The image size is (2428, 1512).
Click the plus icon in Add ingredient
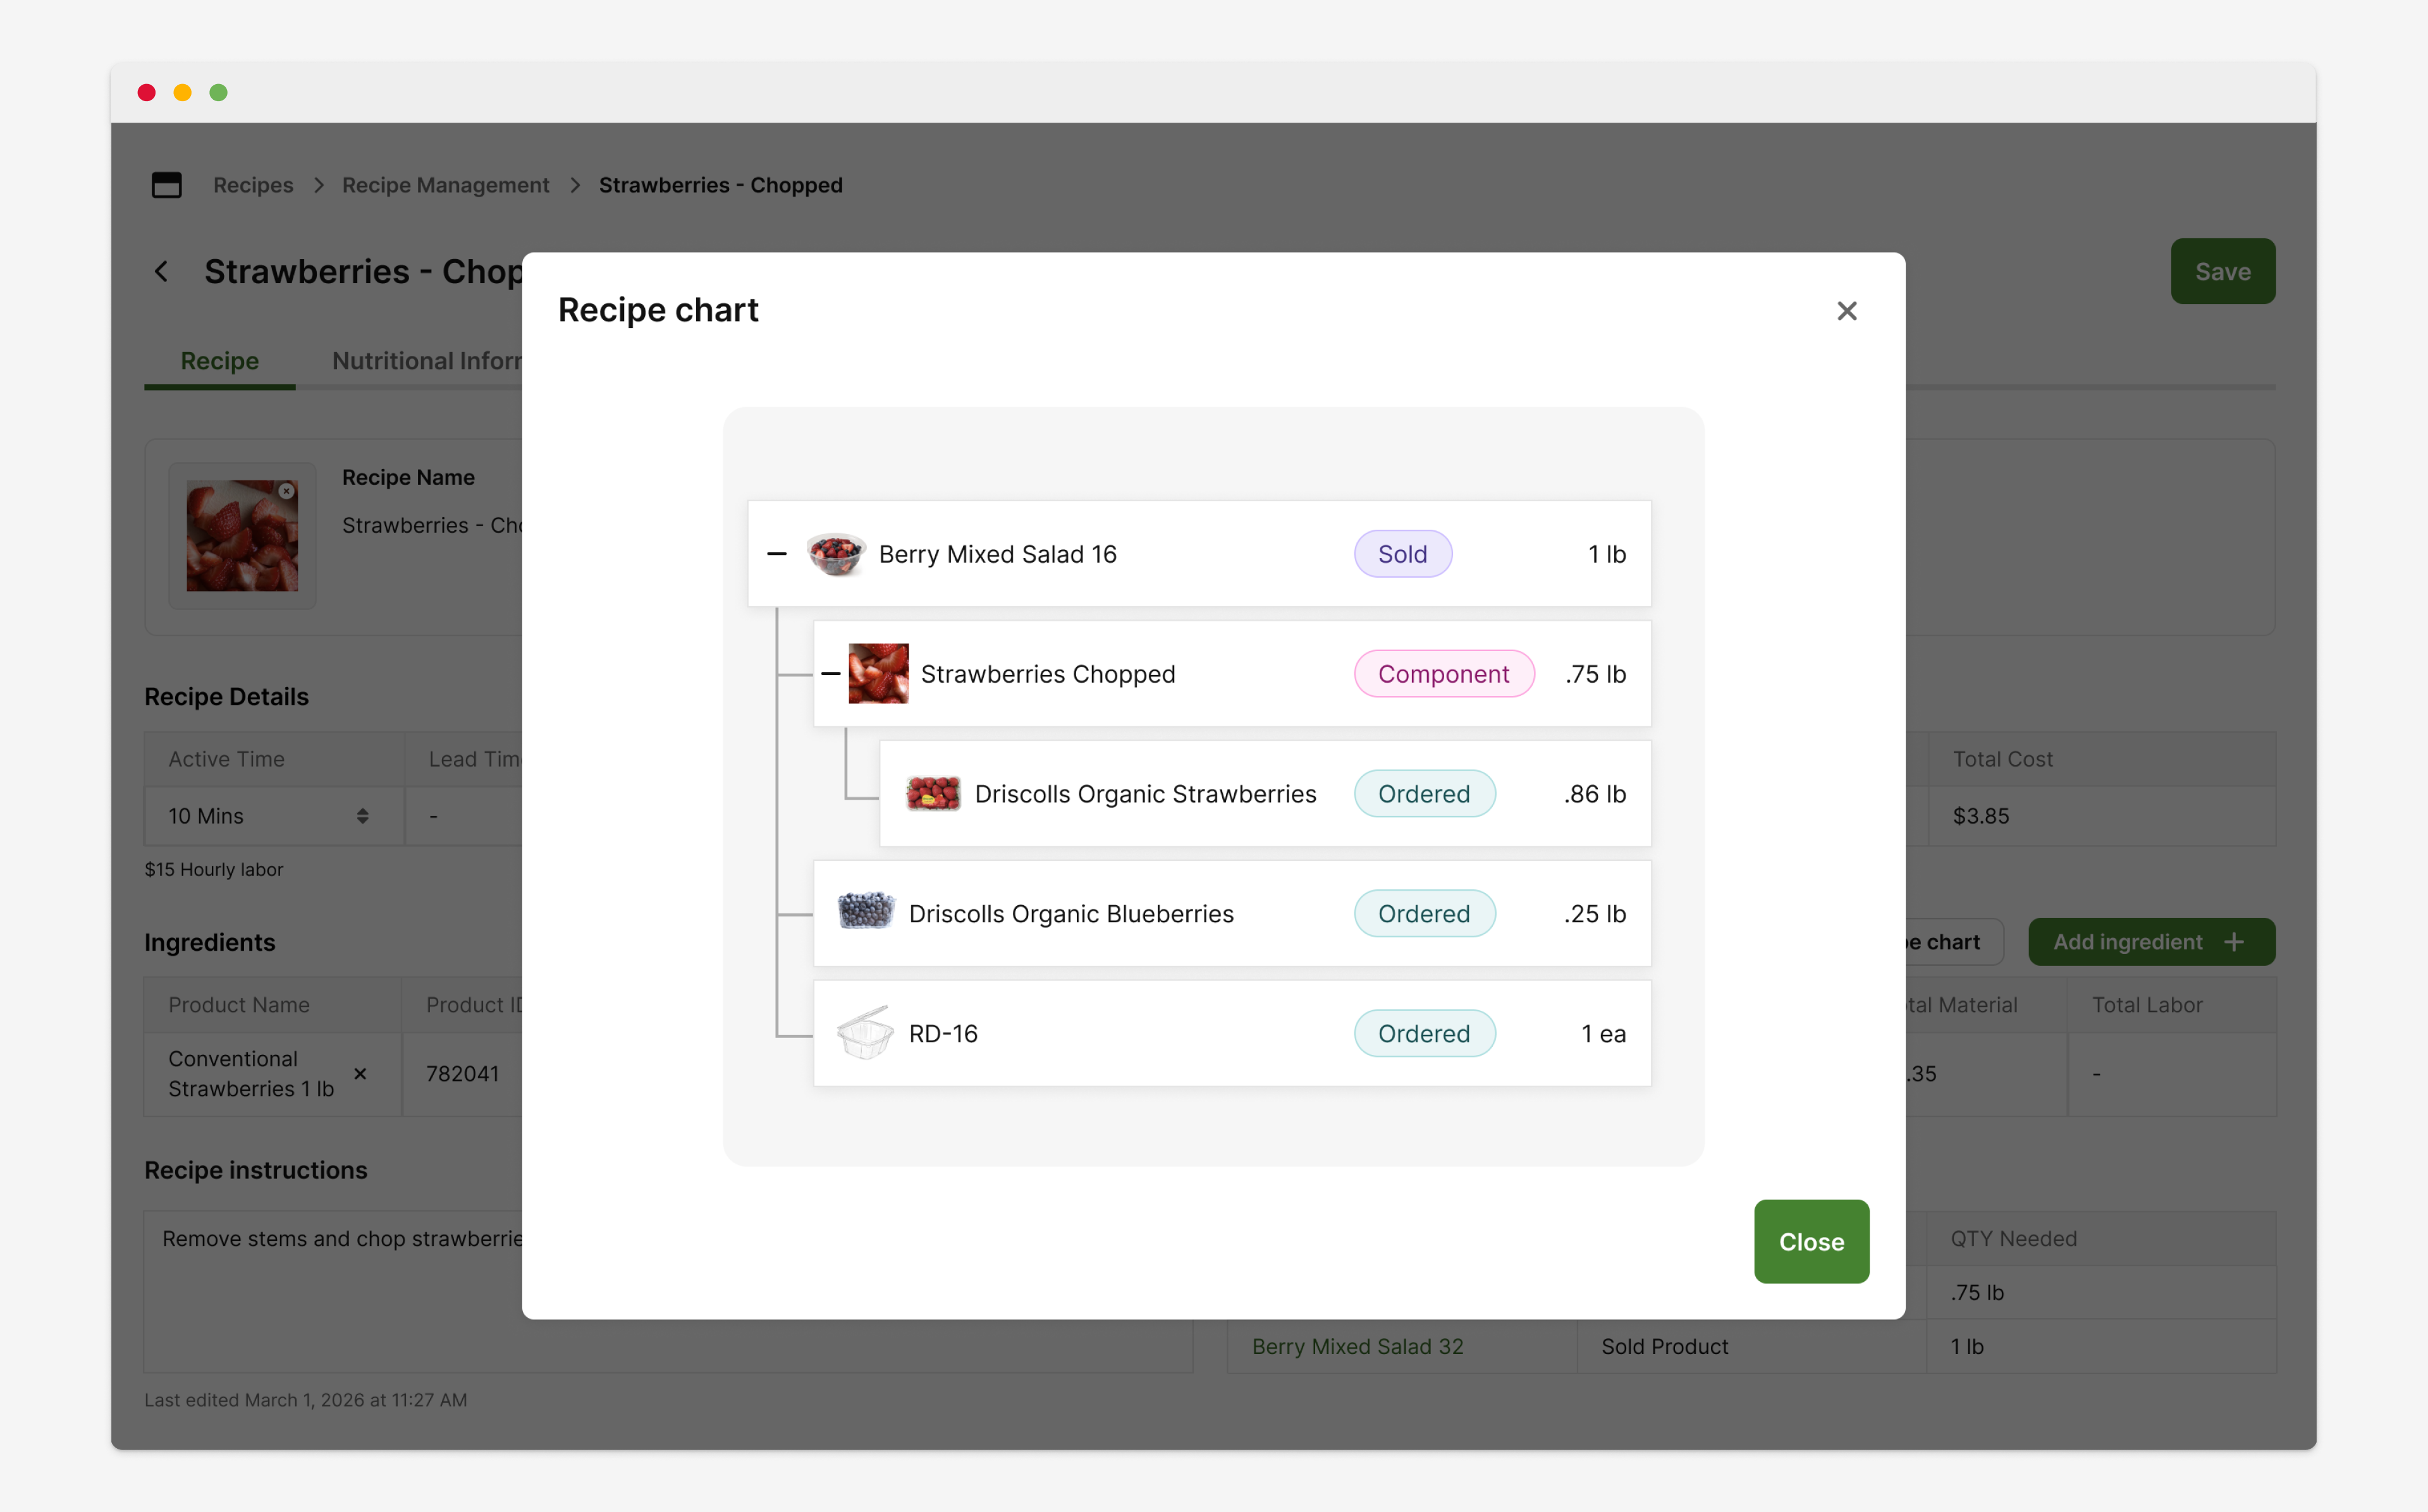[2234, 942]
